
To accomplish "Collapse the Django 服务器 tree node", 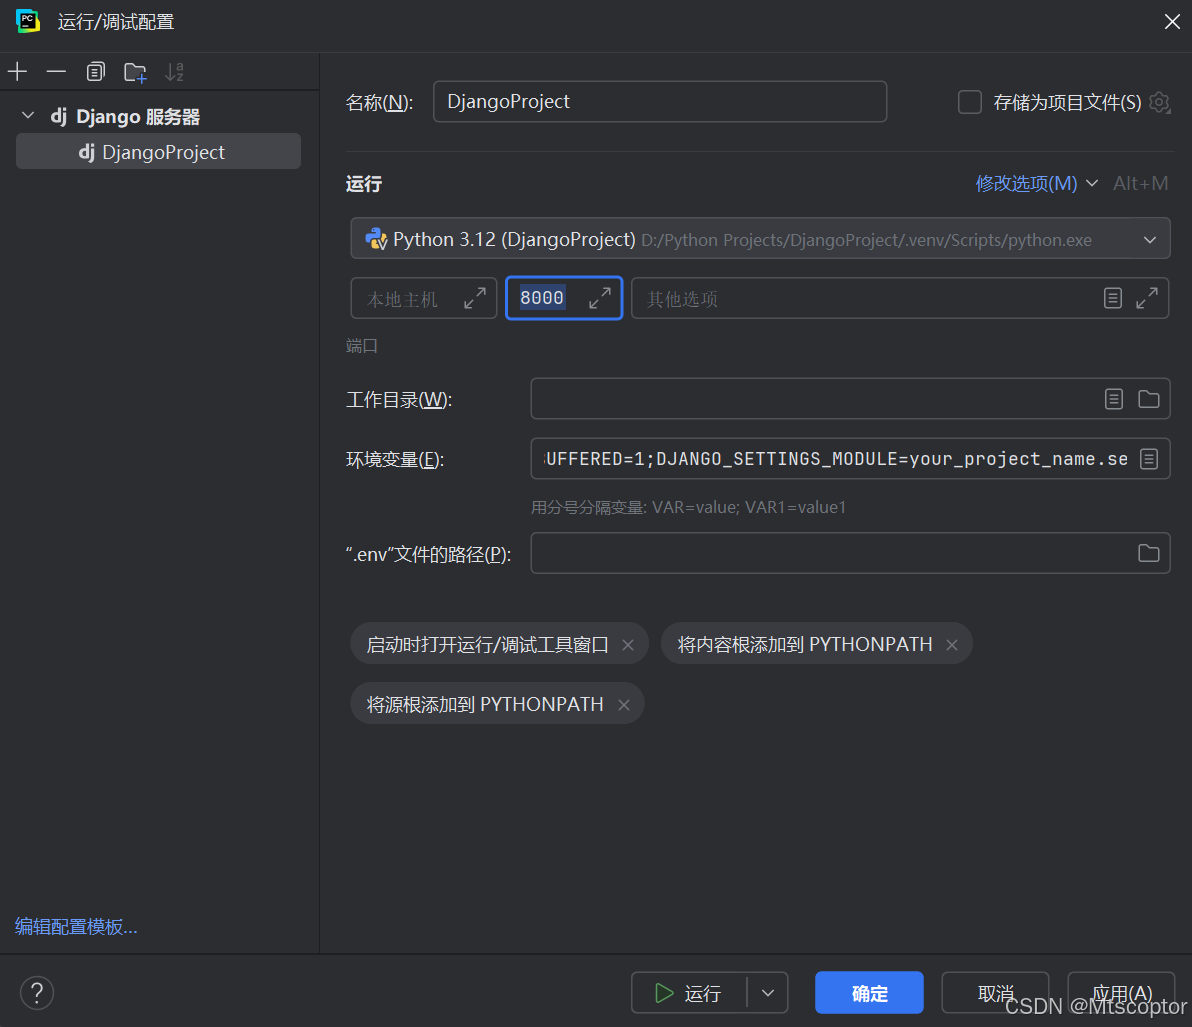I will click(x=28, y=116).
